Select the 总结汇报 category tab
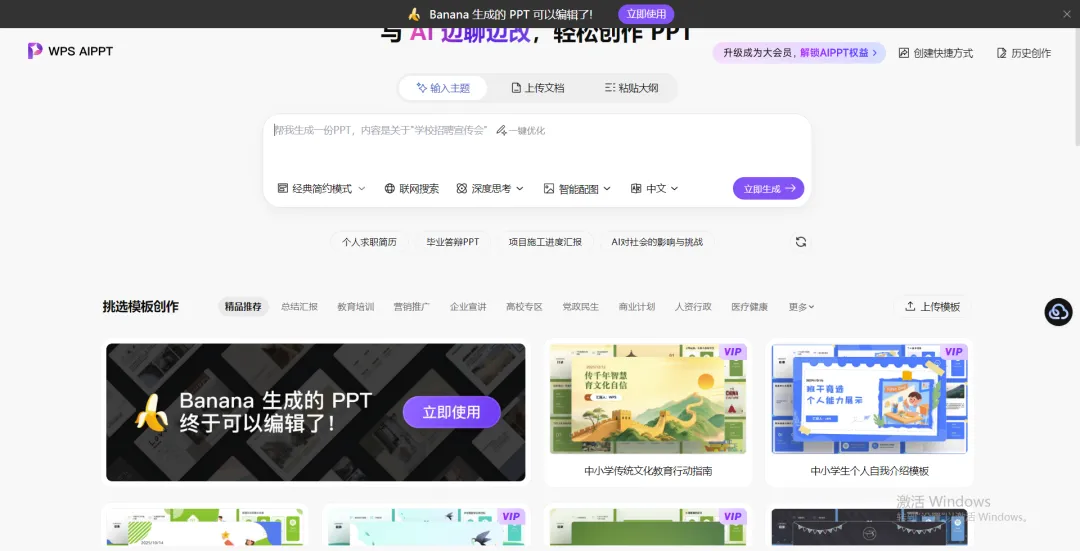Image resolution: width=1080 pixels, height=551 pixels. pos(299,306)
